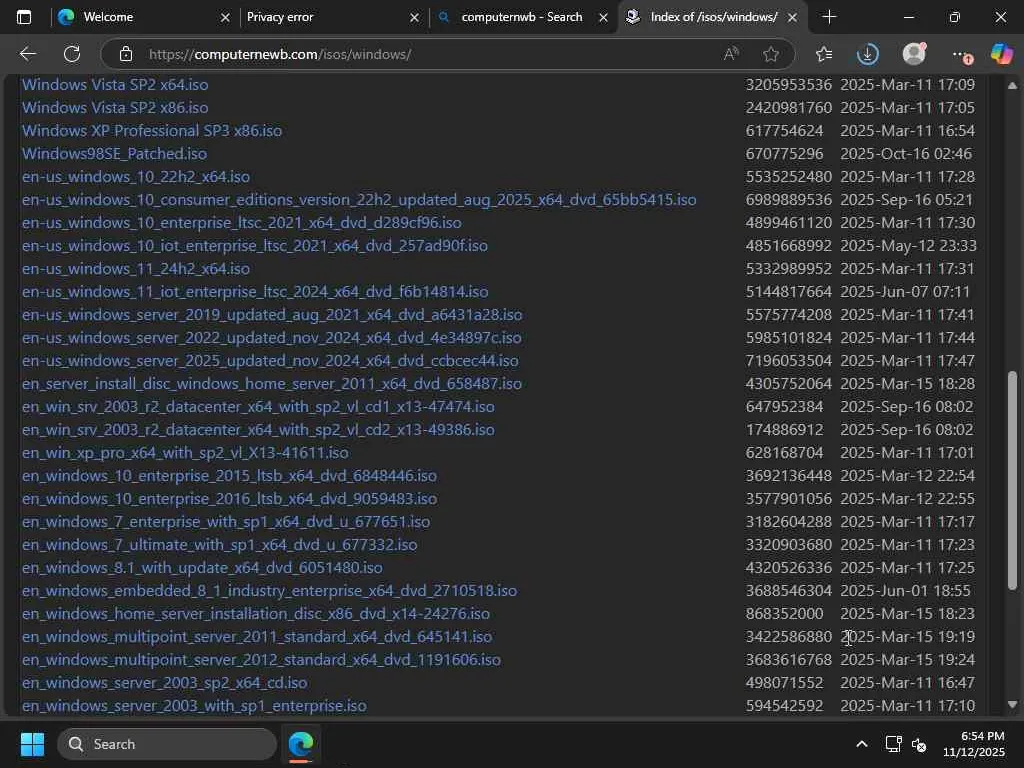
Task: Click the scrollbar down arrow
Action: [1012, 705]
